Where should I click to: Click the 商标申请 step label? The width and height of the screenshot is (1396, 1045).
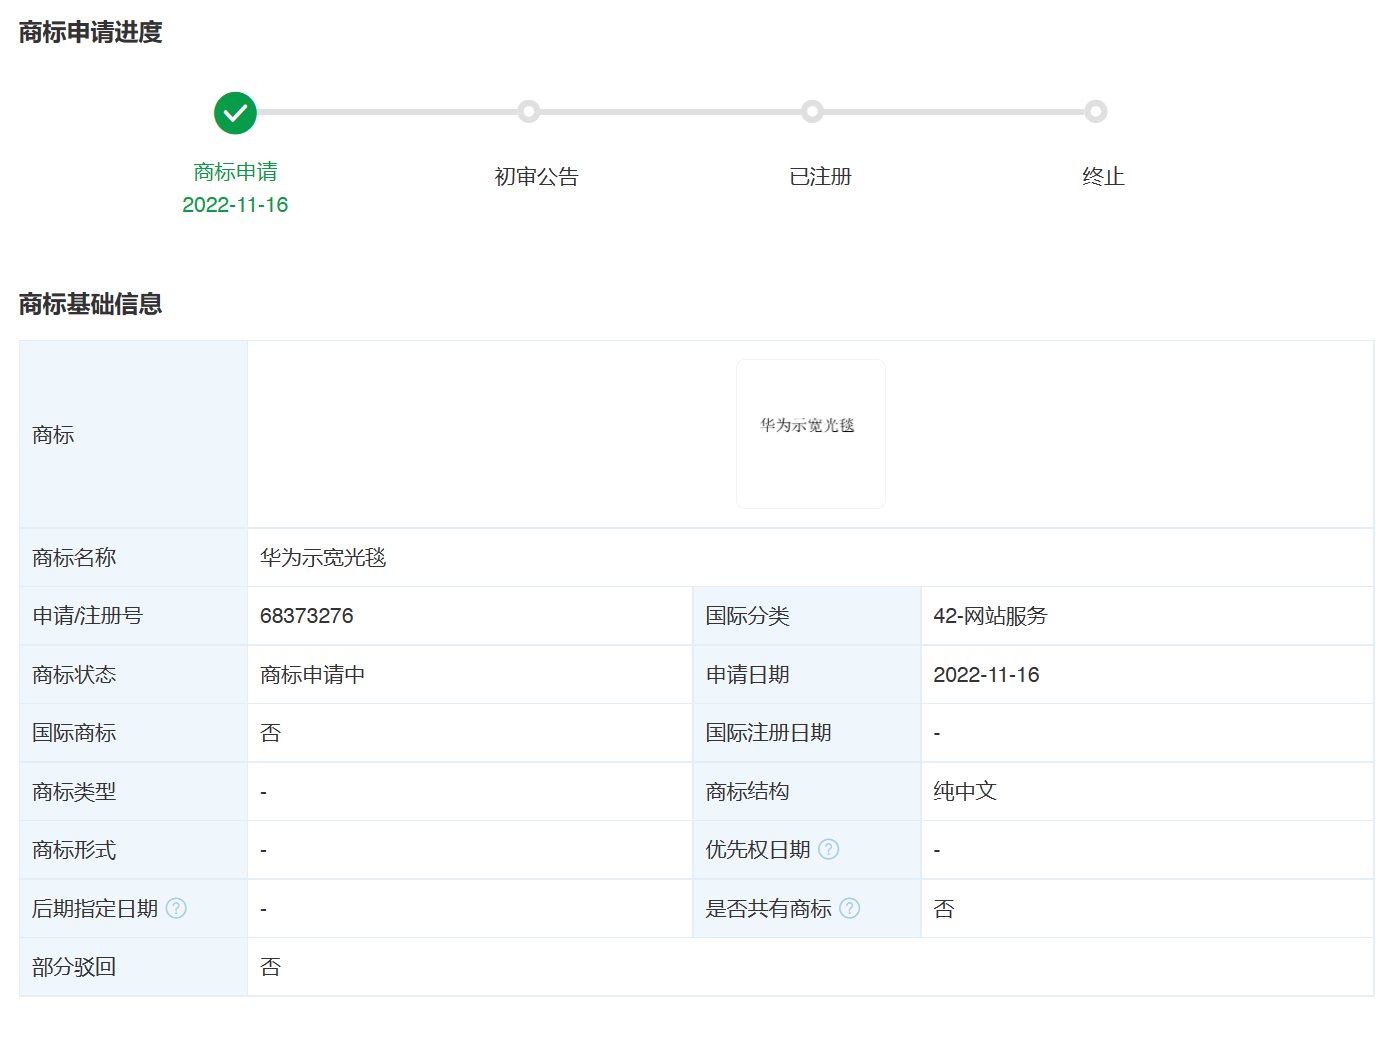(x=235, y=172)
